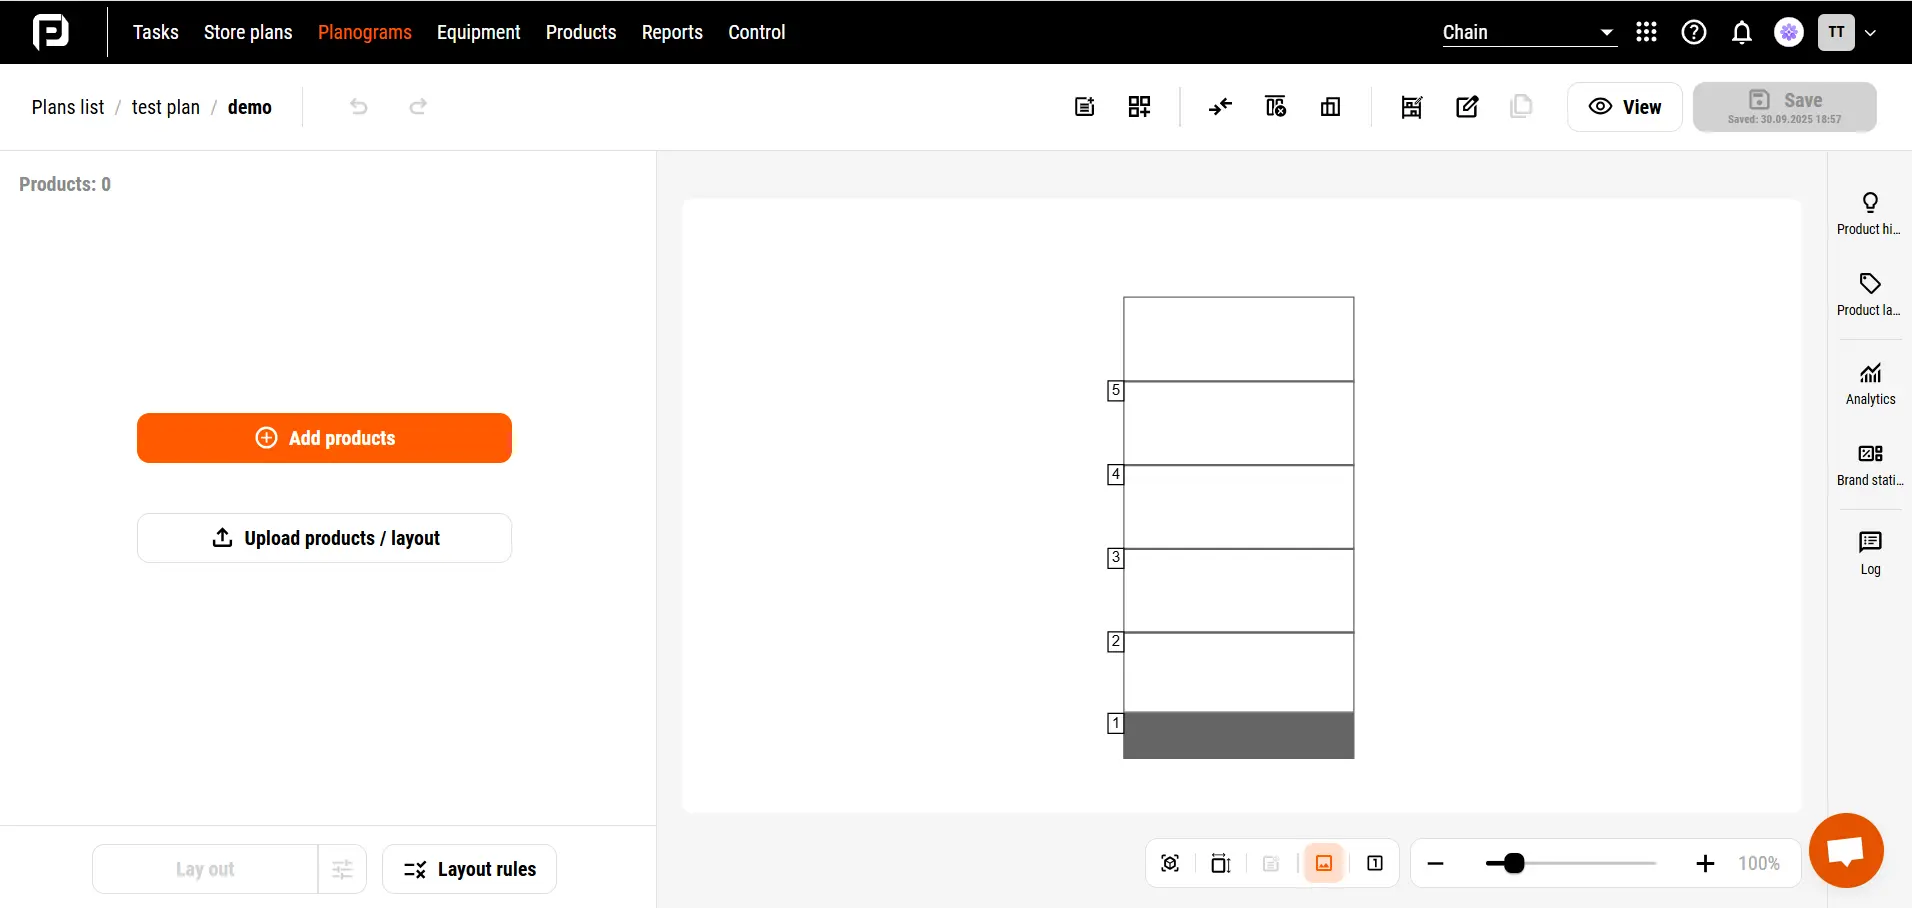Click the notifications bell icon
Viewport: 1912px width, 908px height.
click(x=1742, y=33)
